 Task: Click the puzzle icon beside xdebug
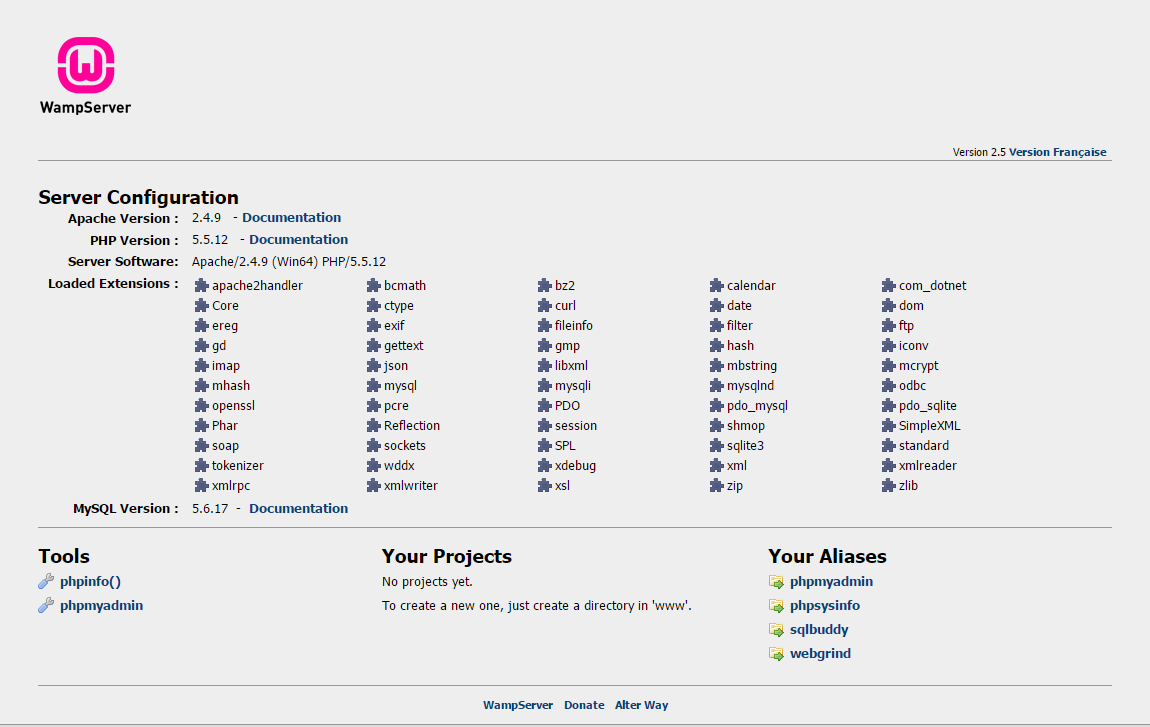click(544, 465)
